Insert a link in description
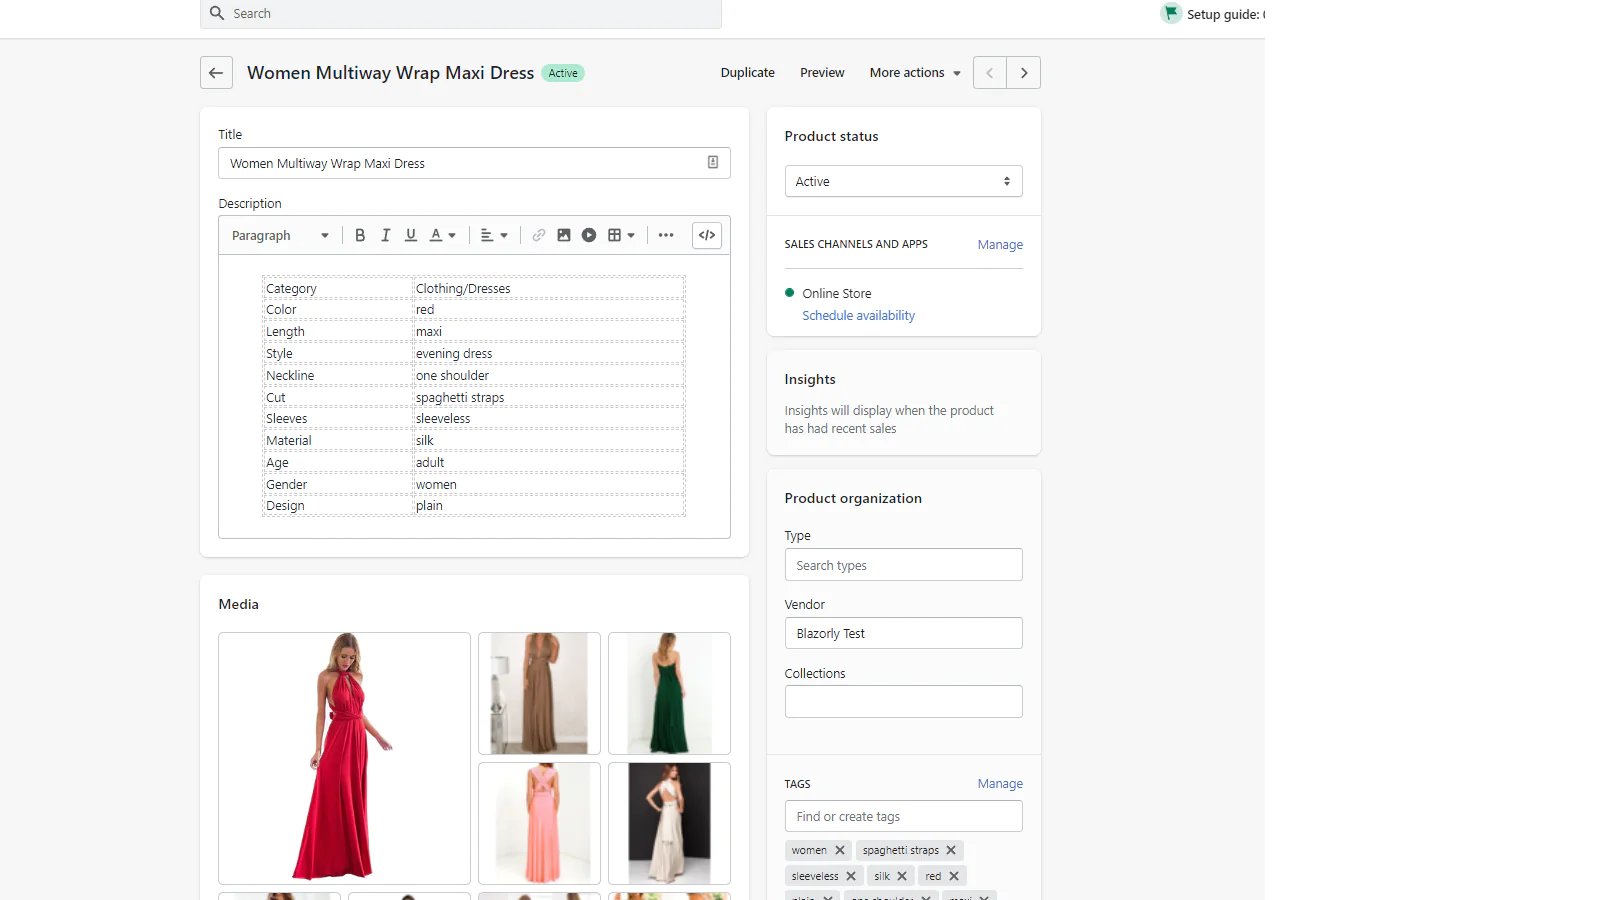Screen dimensions: 1600x900 (539, 235)
